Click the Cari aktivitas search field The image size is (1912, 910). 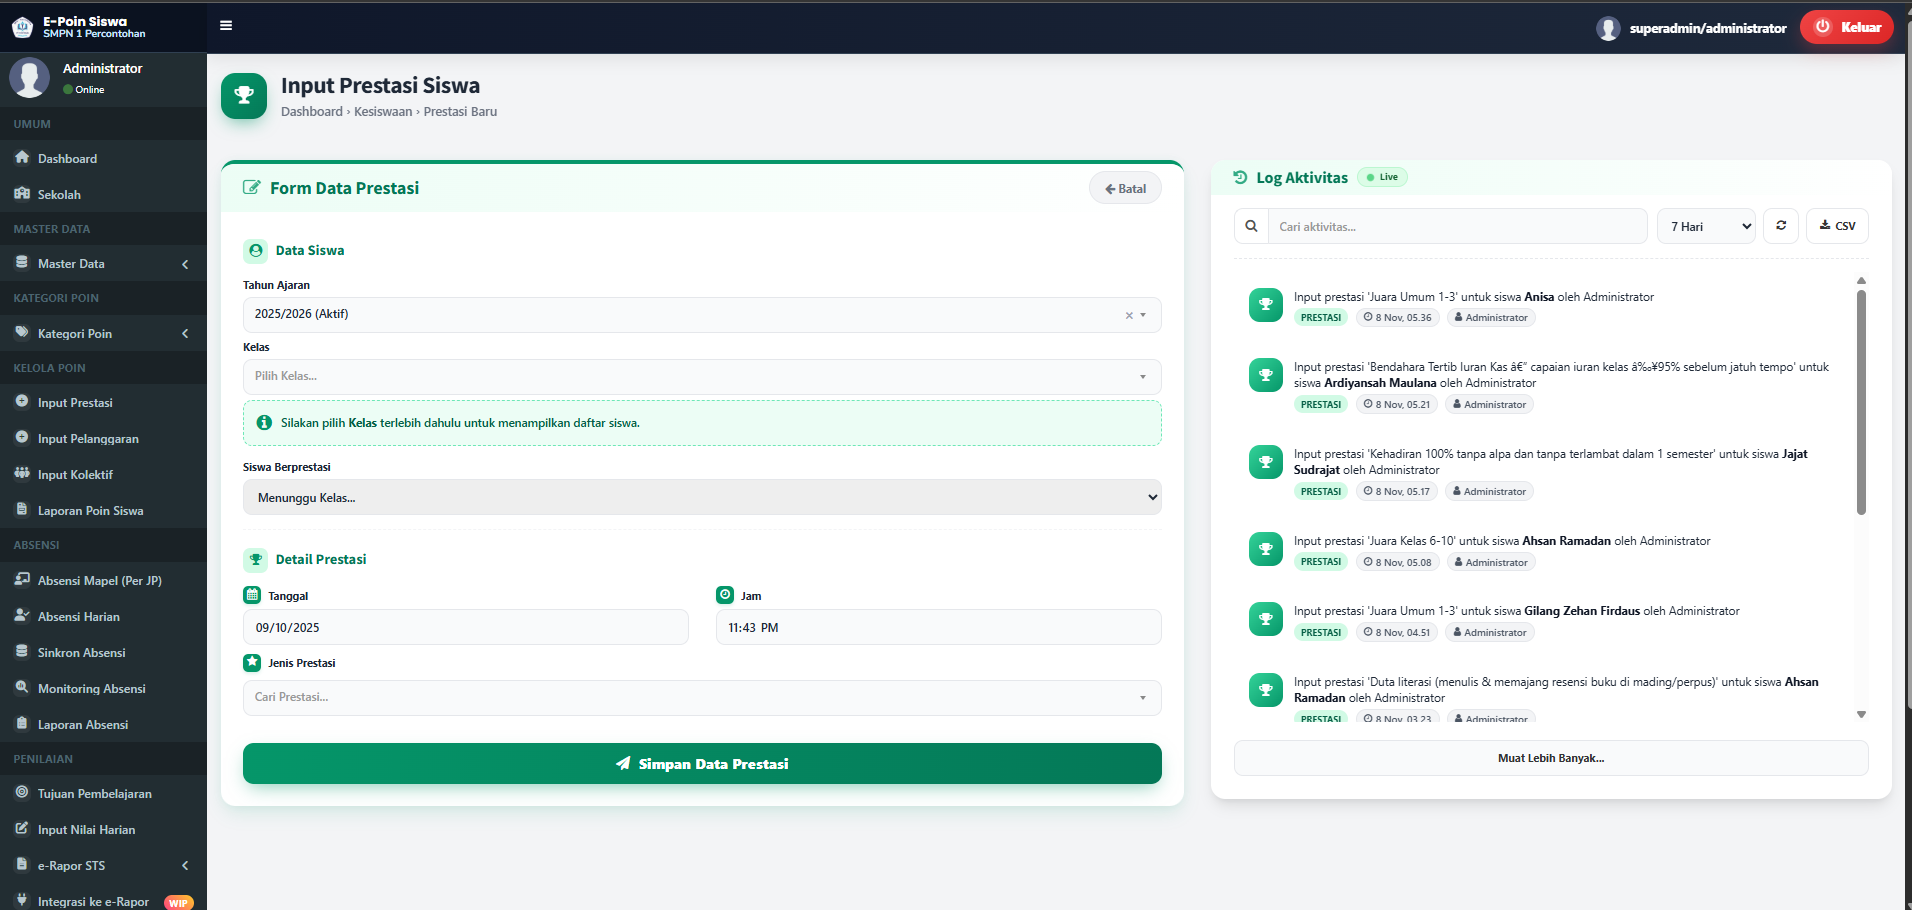tap(1455, 226)
